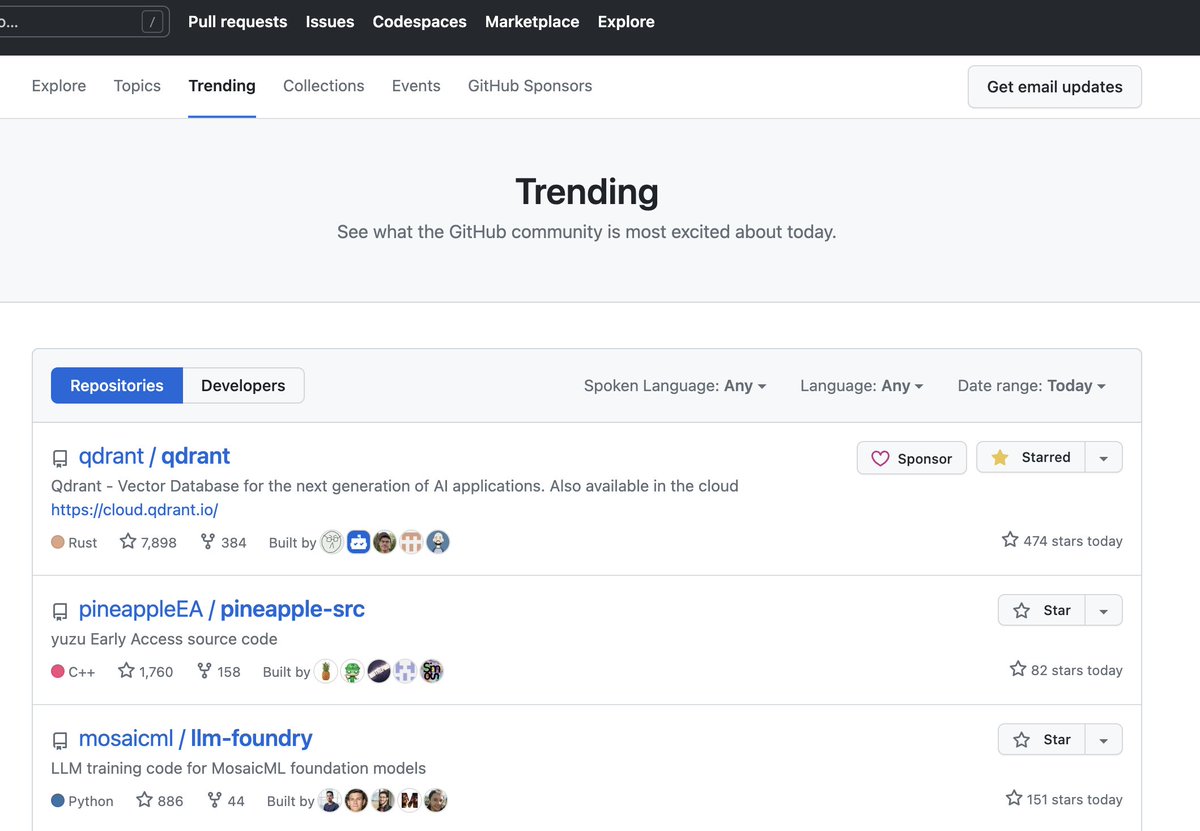This screenshot has width=1200, height=831.
Task: Go to Codespaces in the top navigation
Action: [x=420, y=22]
